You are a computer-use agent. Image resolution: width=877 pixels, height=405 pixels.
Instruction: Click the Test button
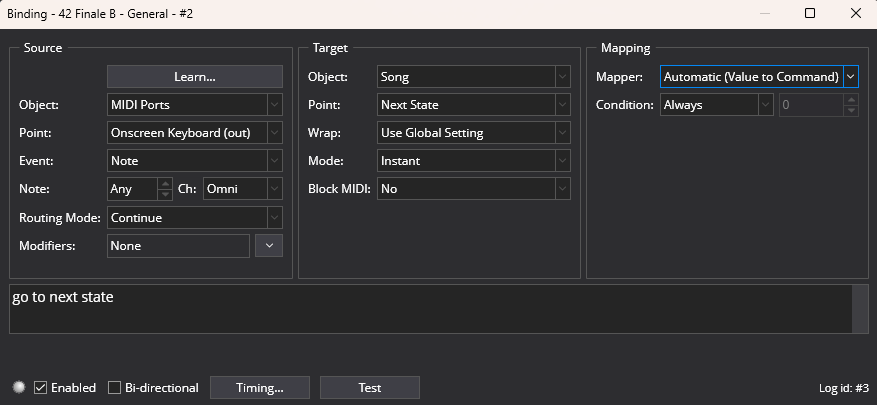coord(370,388)
